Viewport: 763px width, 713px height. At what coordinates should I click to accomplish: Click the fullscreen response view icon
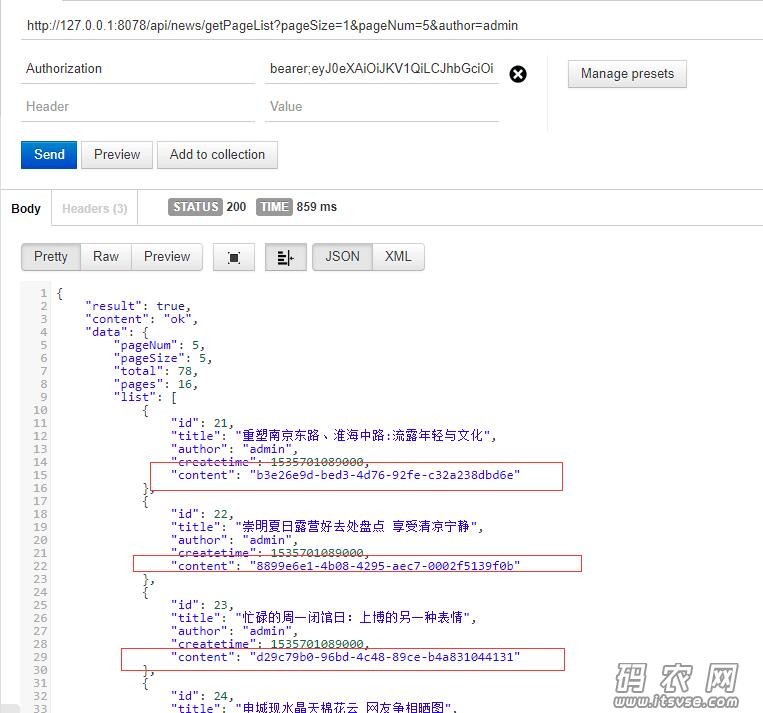point(234,257)
